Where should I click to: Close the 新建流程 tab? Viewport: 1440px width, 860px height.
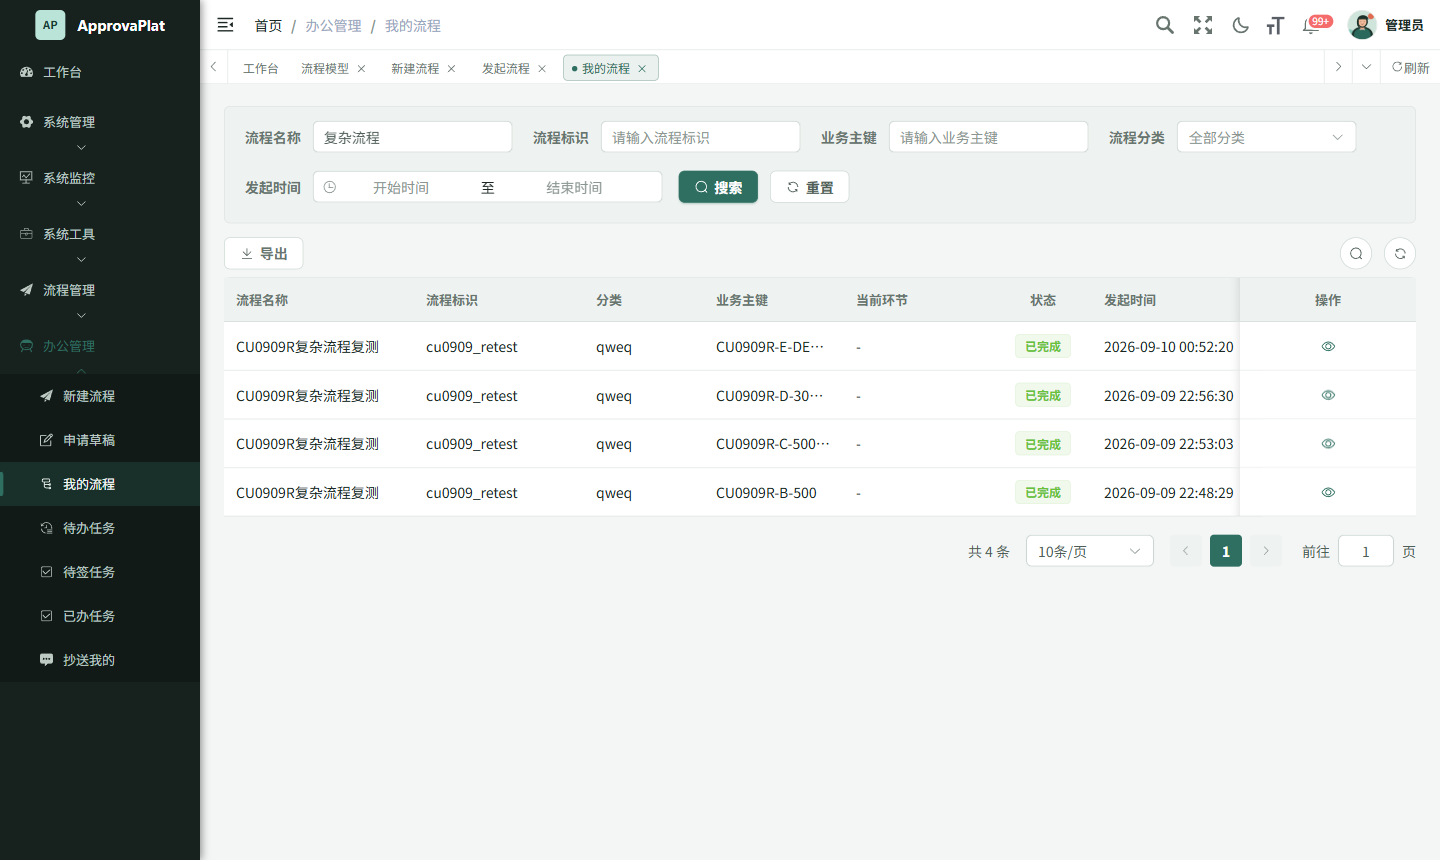(x=451, y=68)
